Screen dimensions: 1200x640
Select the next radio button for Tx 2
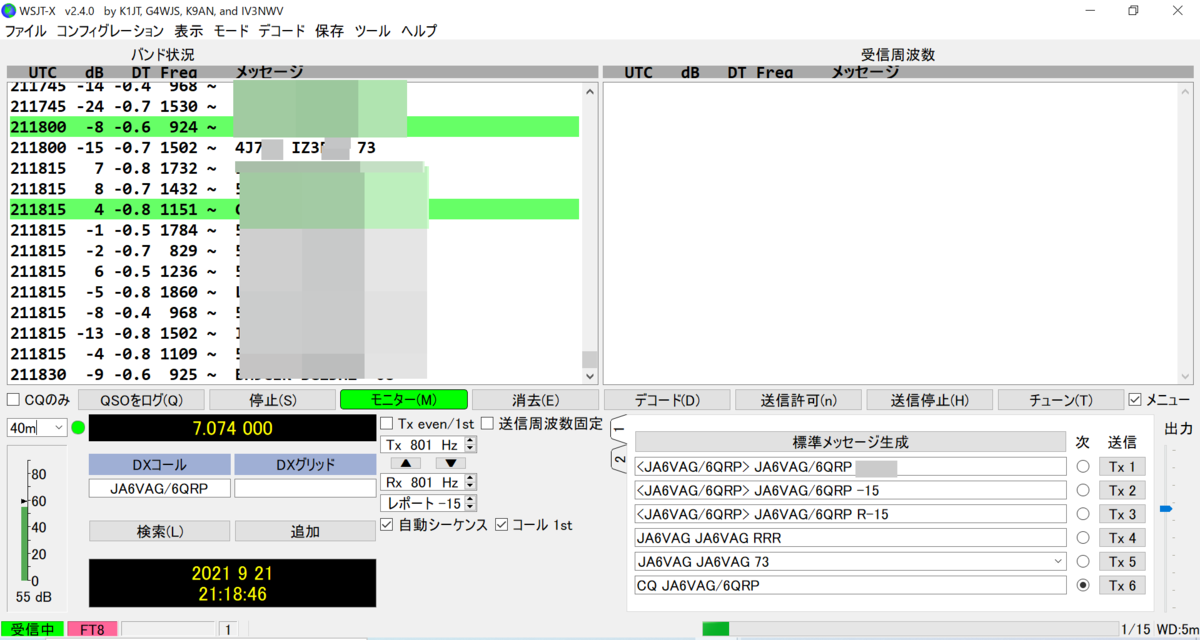click(1082, 491)
